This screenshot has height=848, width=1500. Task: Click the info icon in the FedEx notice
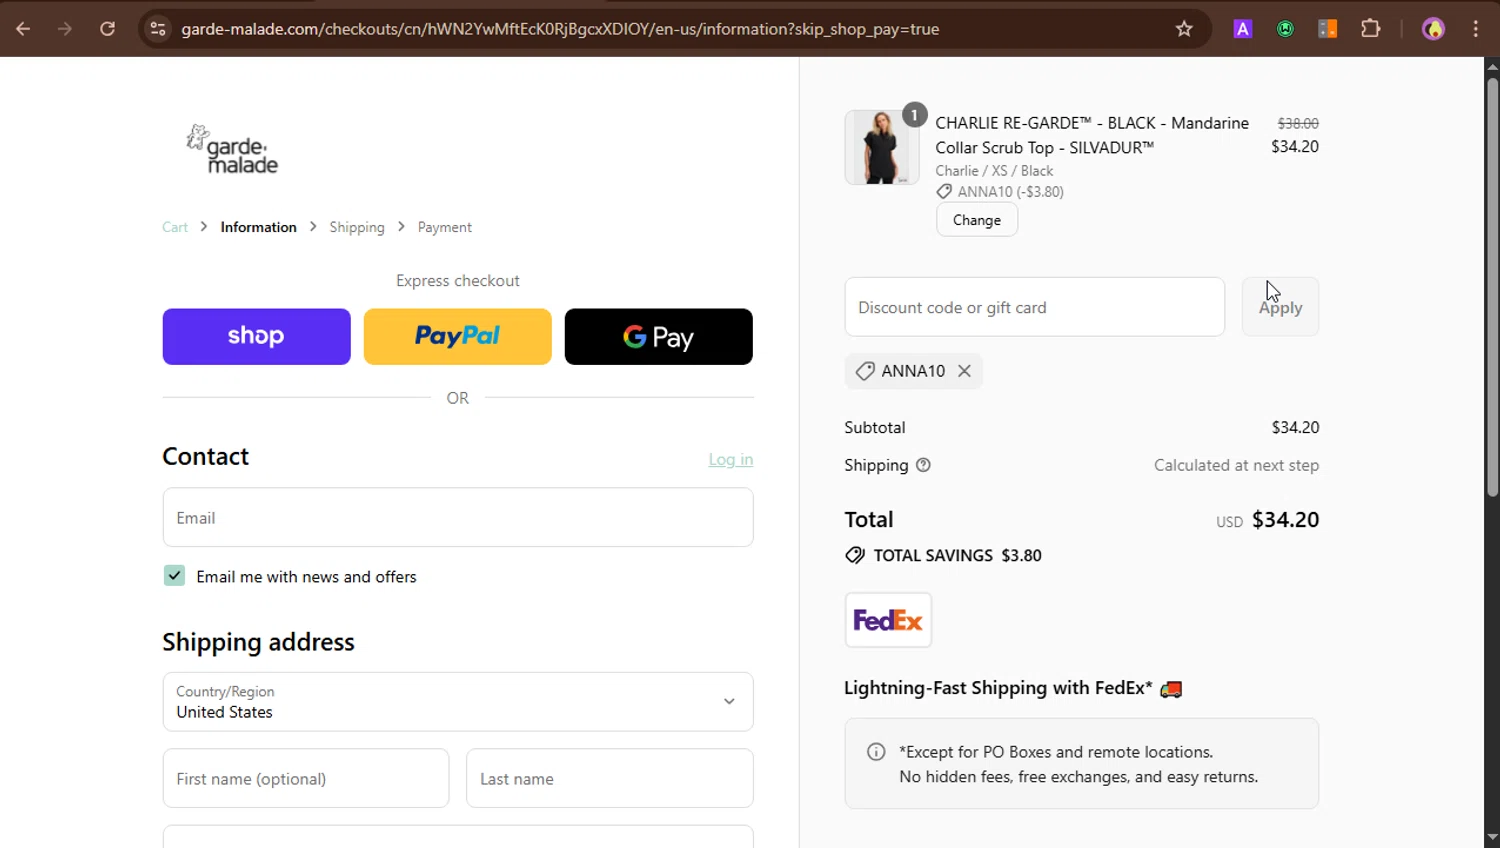coord(876,752)
